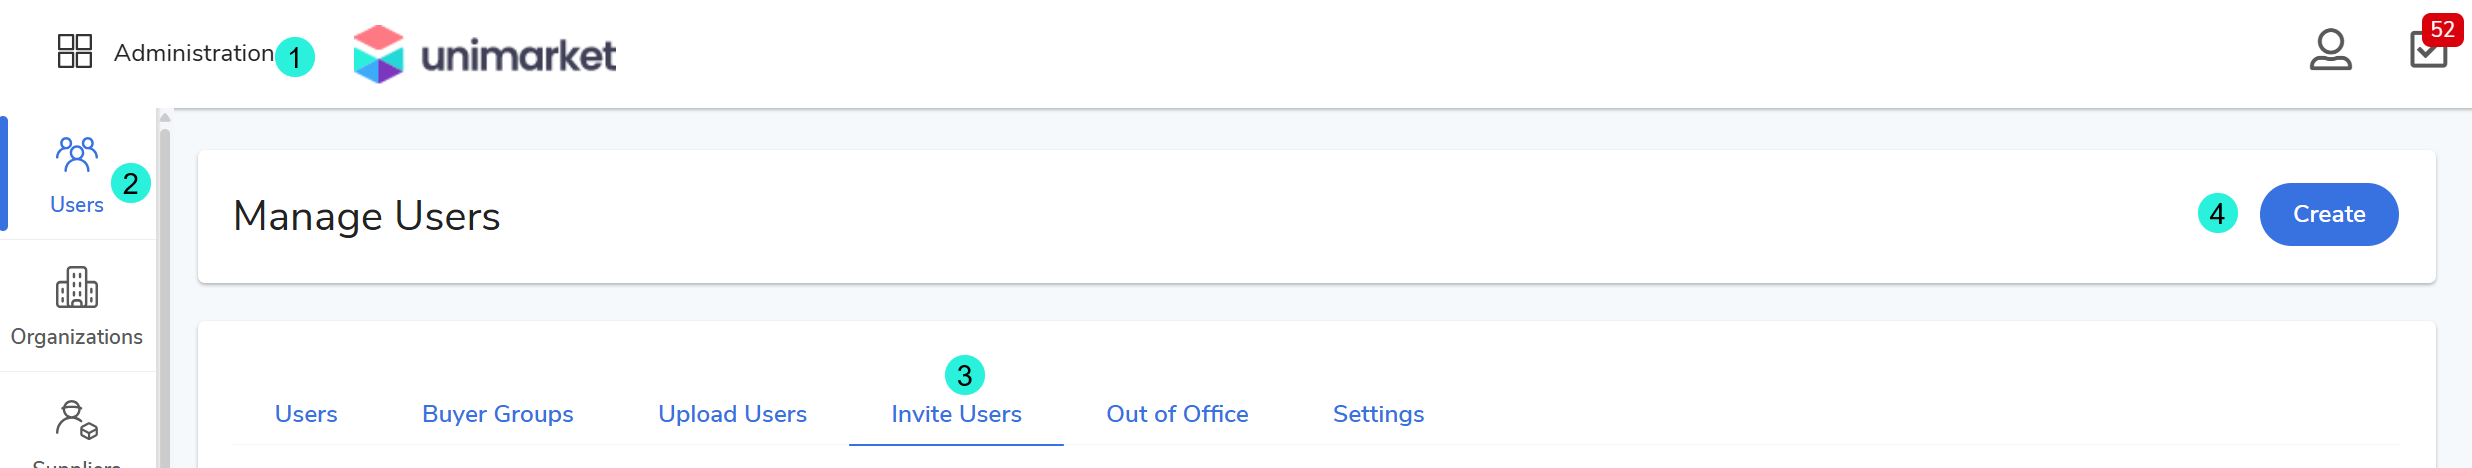Viewport: 2472px width, 468px height.
Task: Open the Suppliers sidebar icon
Action: (76, 420)
